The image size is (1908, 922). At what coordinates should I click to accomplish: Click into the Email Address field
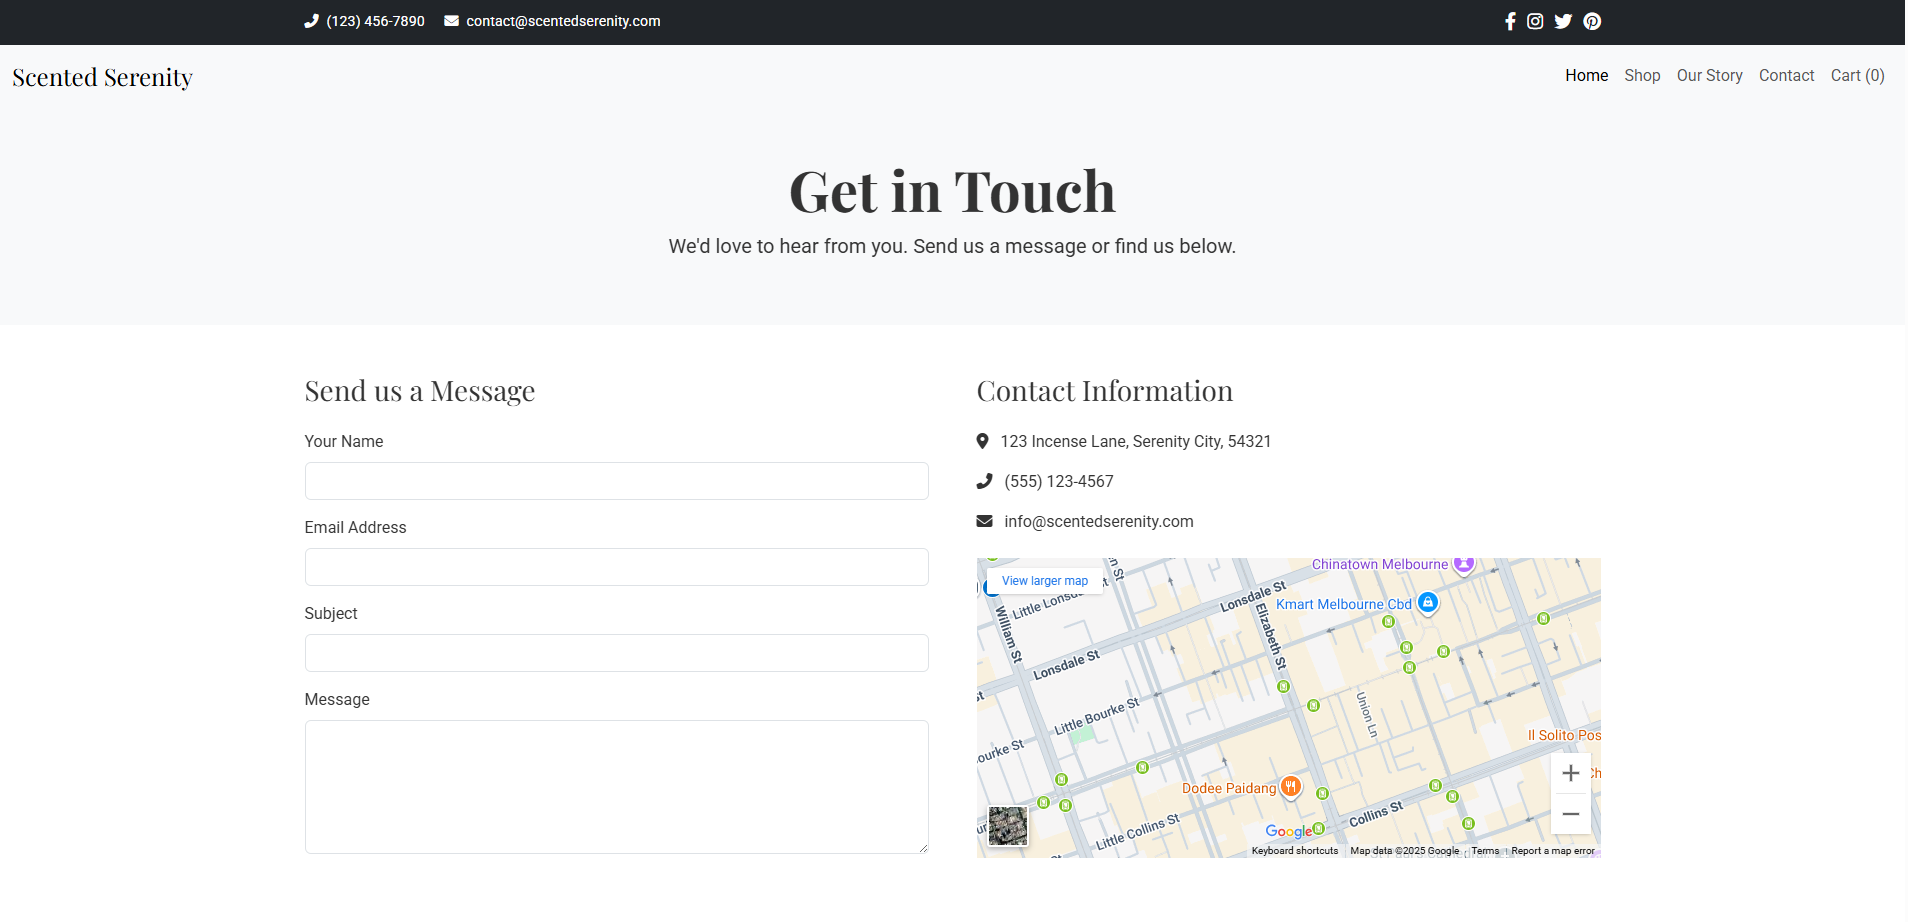point(616,567)
